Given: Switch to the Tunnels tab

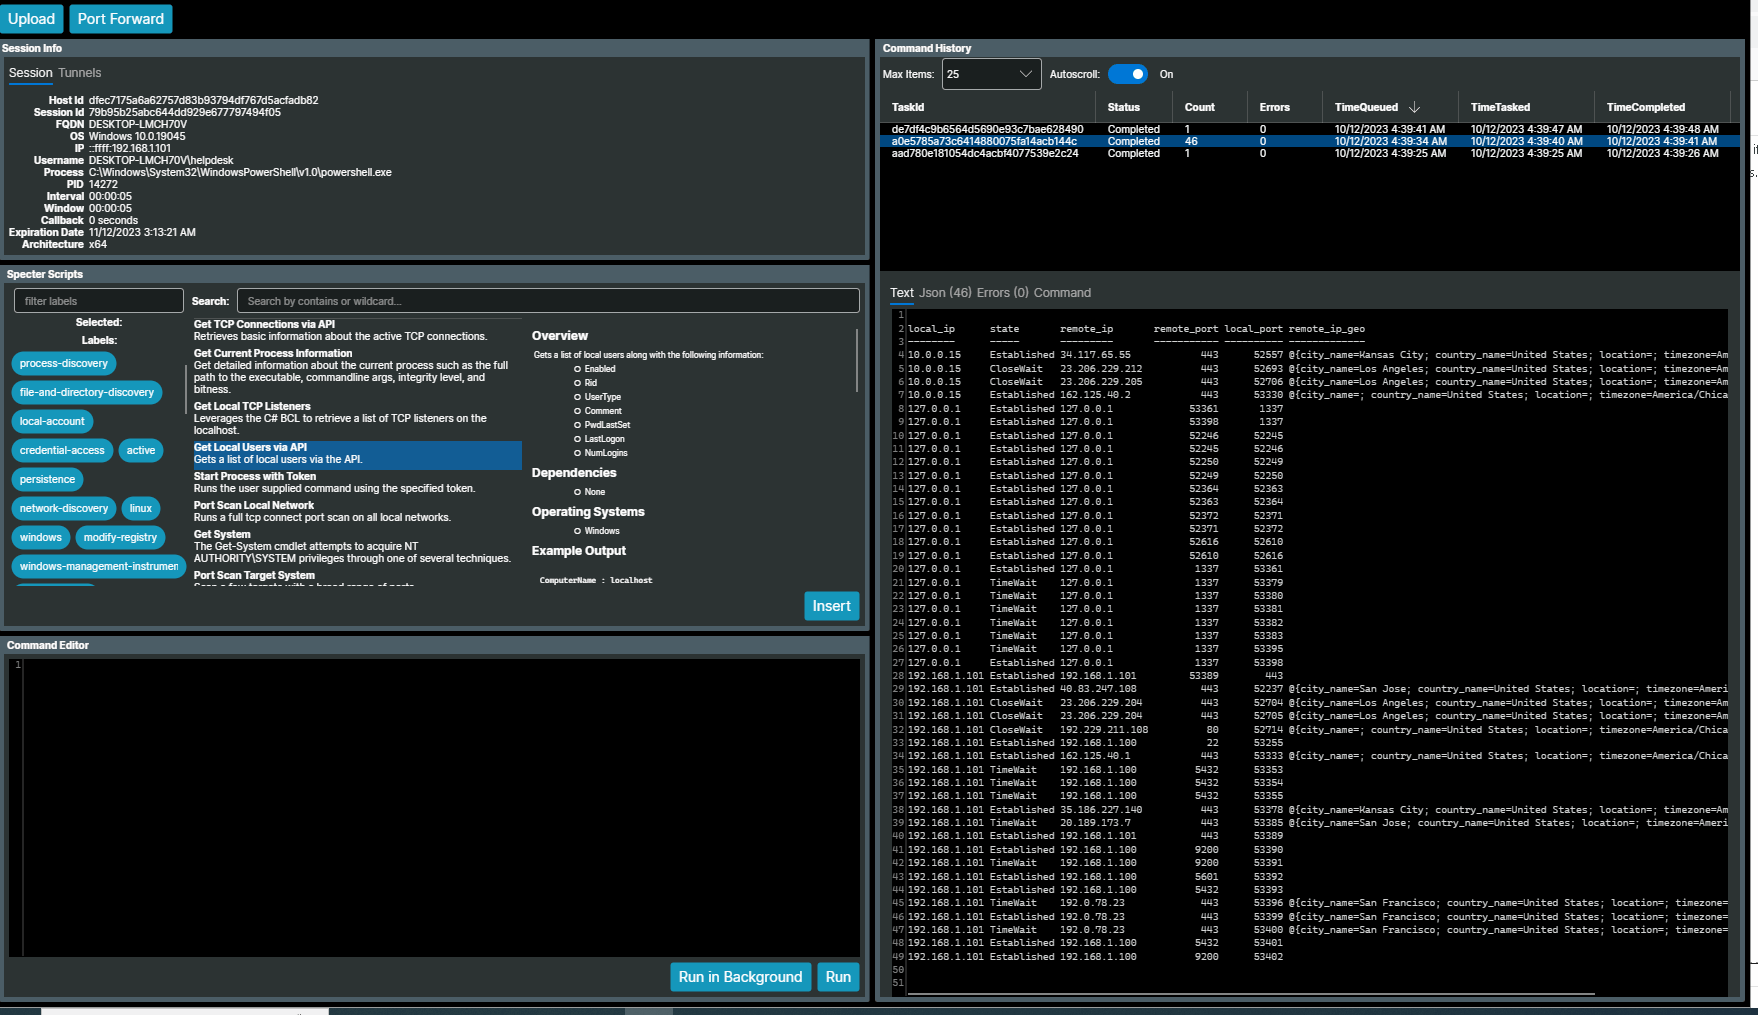Looking at the screenshot, I should [x=80, y=73].
